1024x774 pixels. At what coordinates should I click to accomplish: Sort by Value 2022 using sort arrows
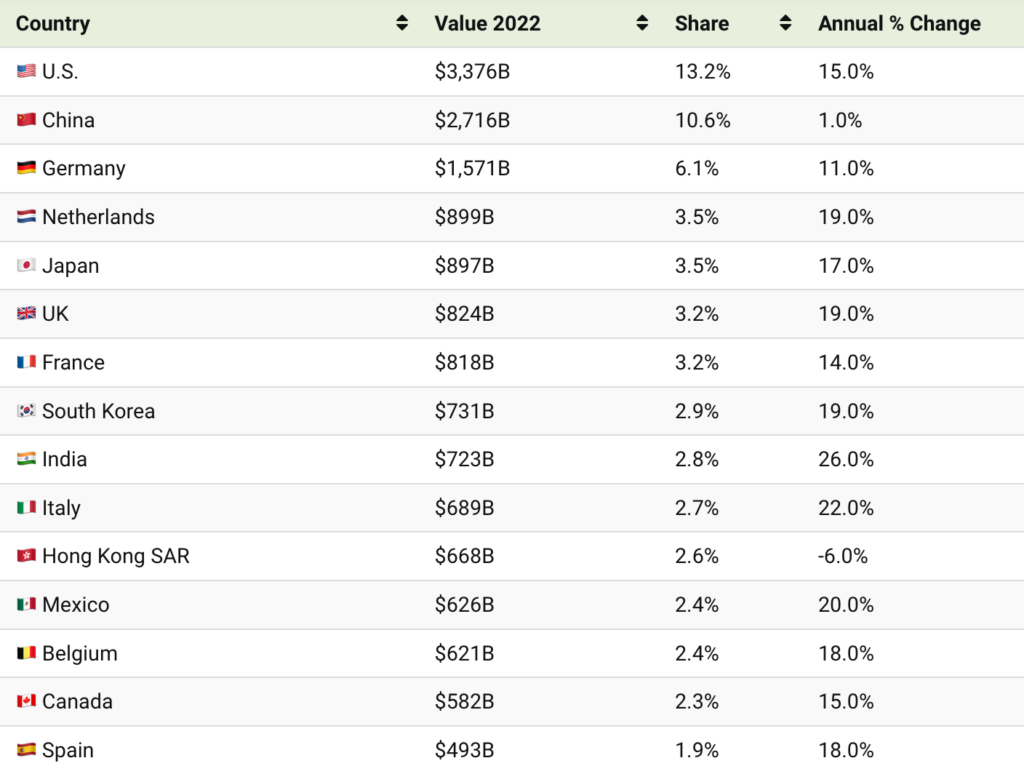[x=642, y=24]
